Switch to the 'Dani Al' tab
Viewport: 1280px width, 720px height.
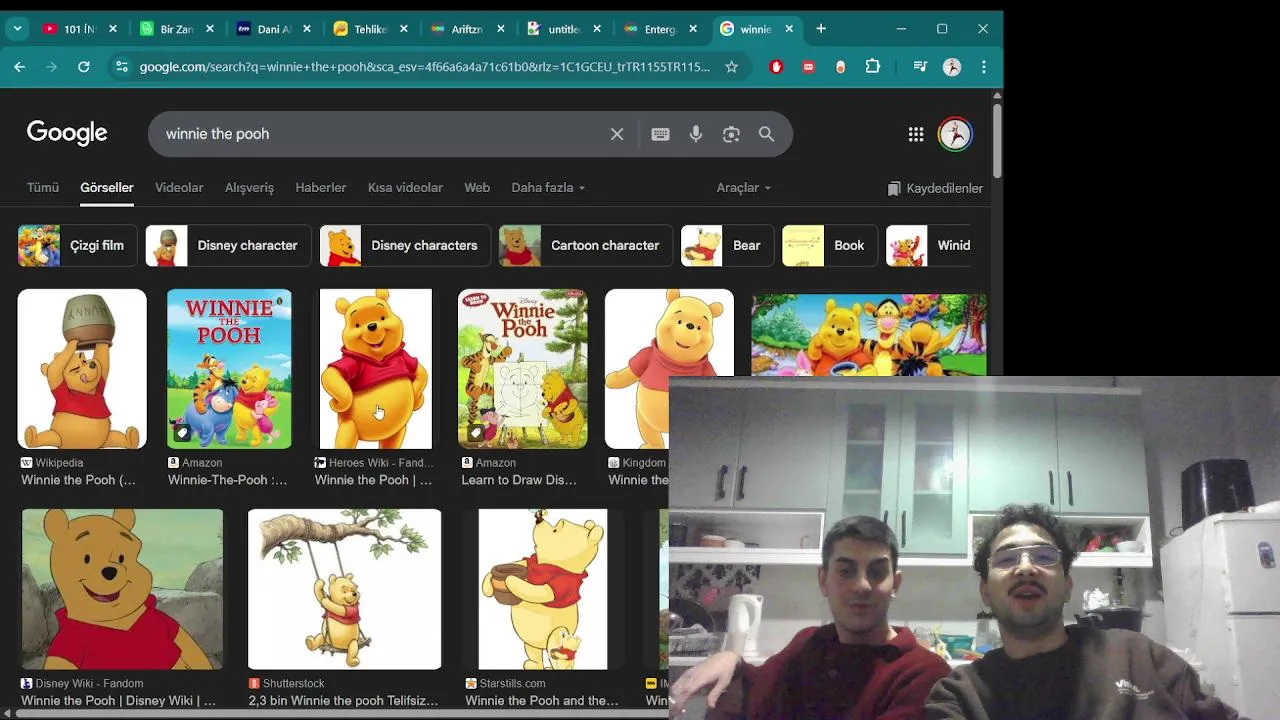click(x=273, y=29)
